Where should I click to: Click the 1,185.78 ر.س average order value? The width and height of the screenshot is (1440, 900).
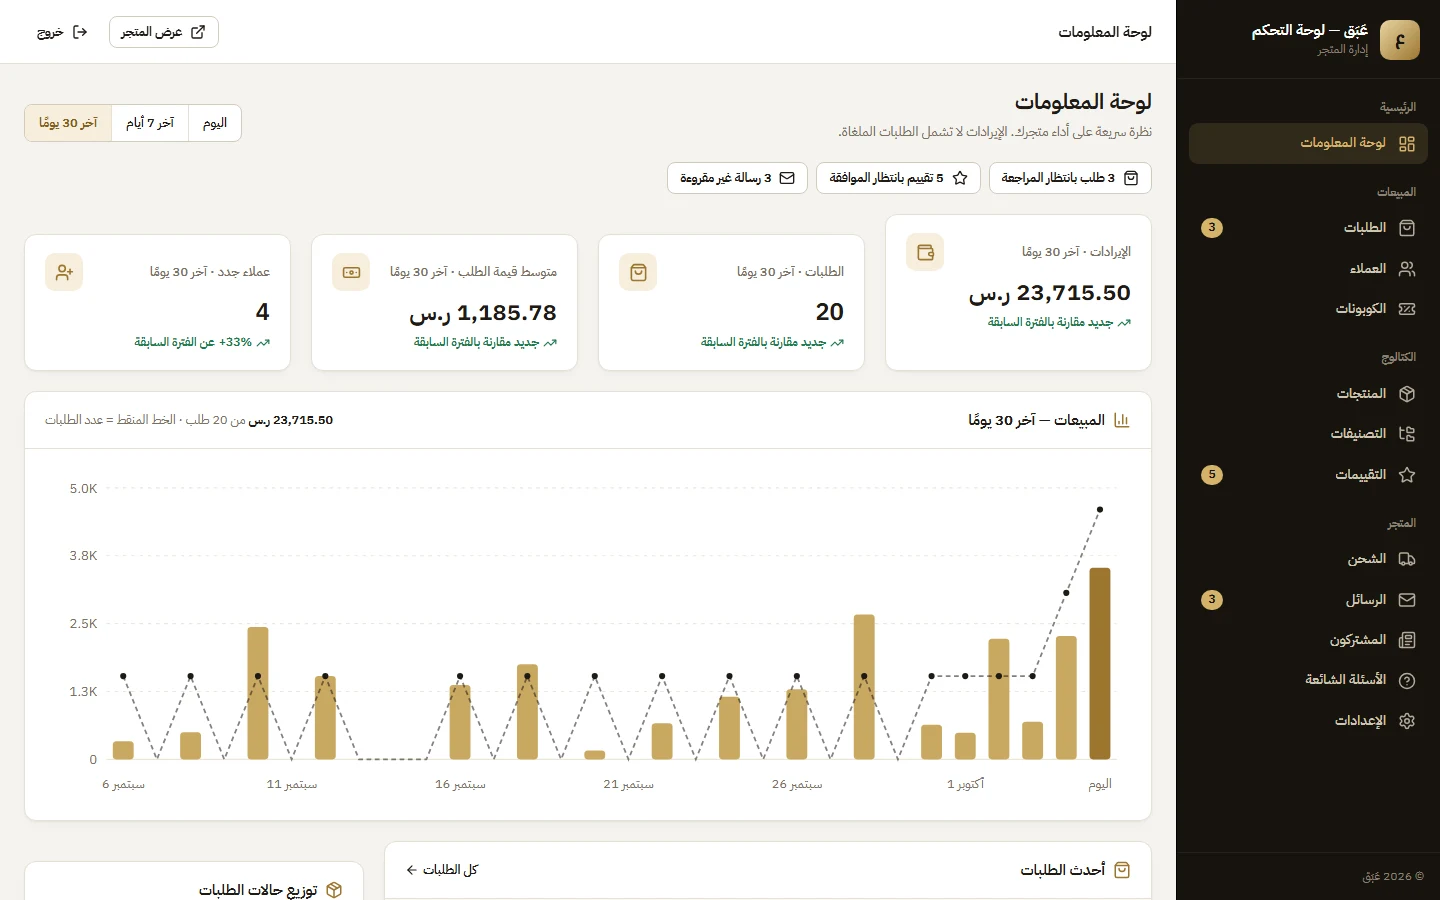pyautogui.click(x=483, y=313)
